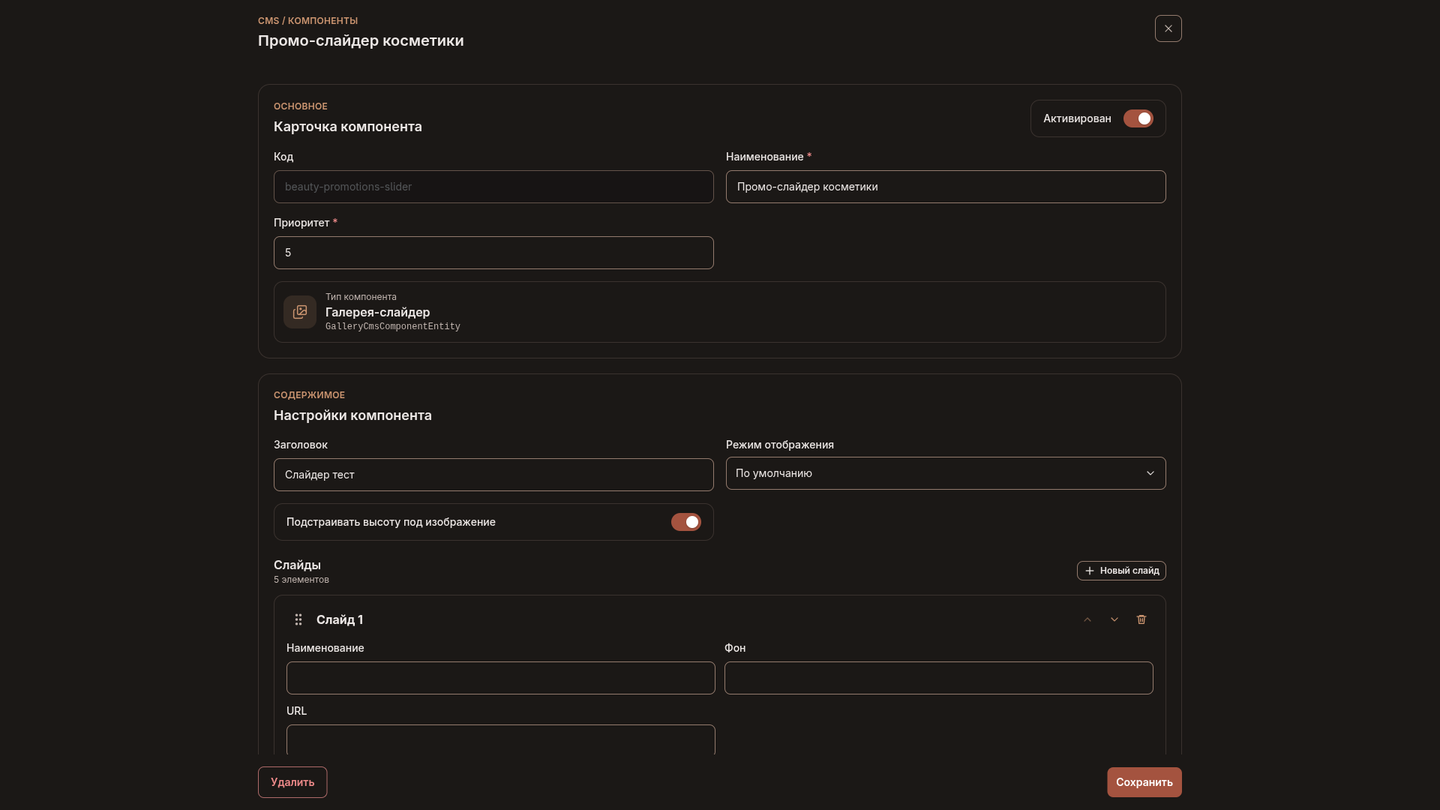Focus the Код input field
The height and width of the screenshot is (810, 1440).
[x=494, y=187]
